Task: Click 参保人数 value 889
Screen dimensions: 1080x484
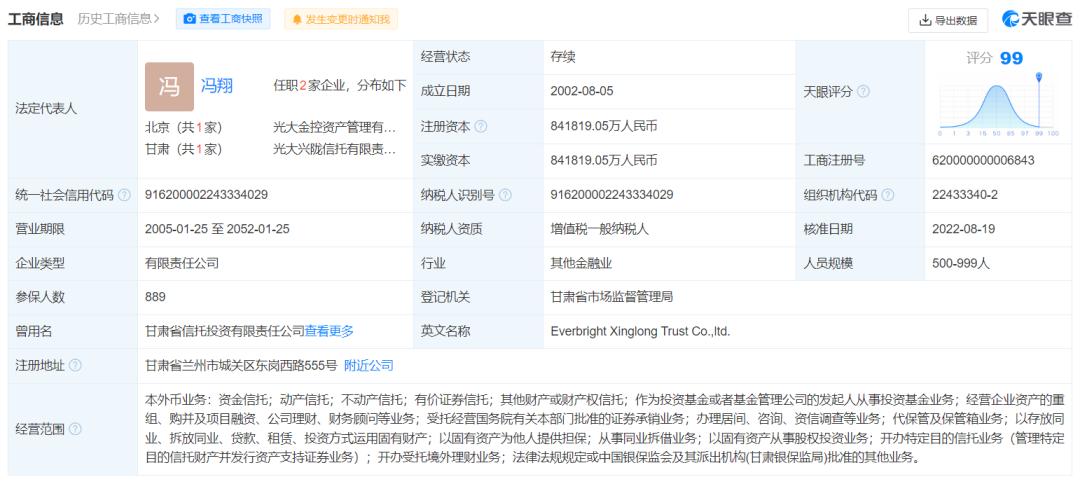Action: [x=155, y=297]
